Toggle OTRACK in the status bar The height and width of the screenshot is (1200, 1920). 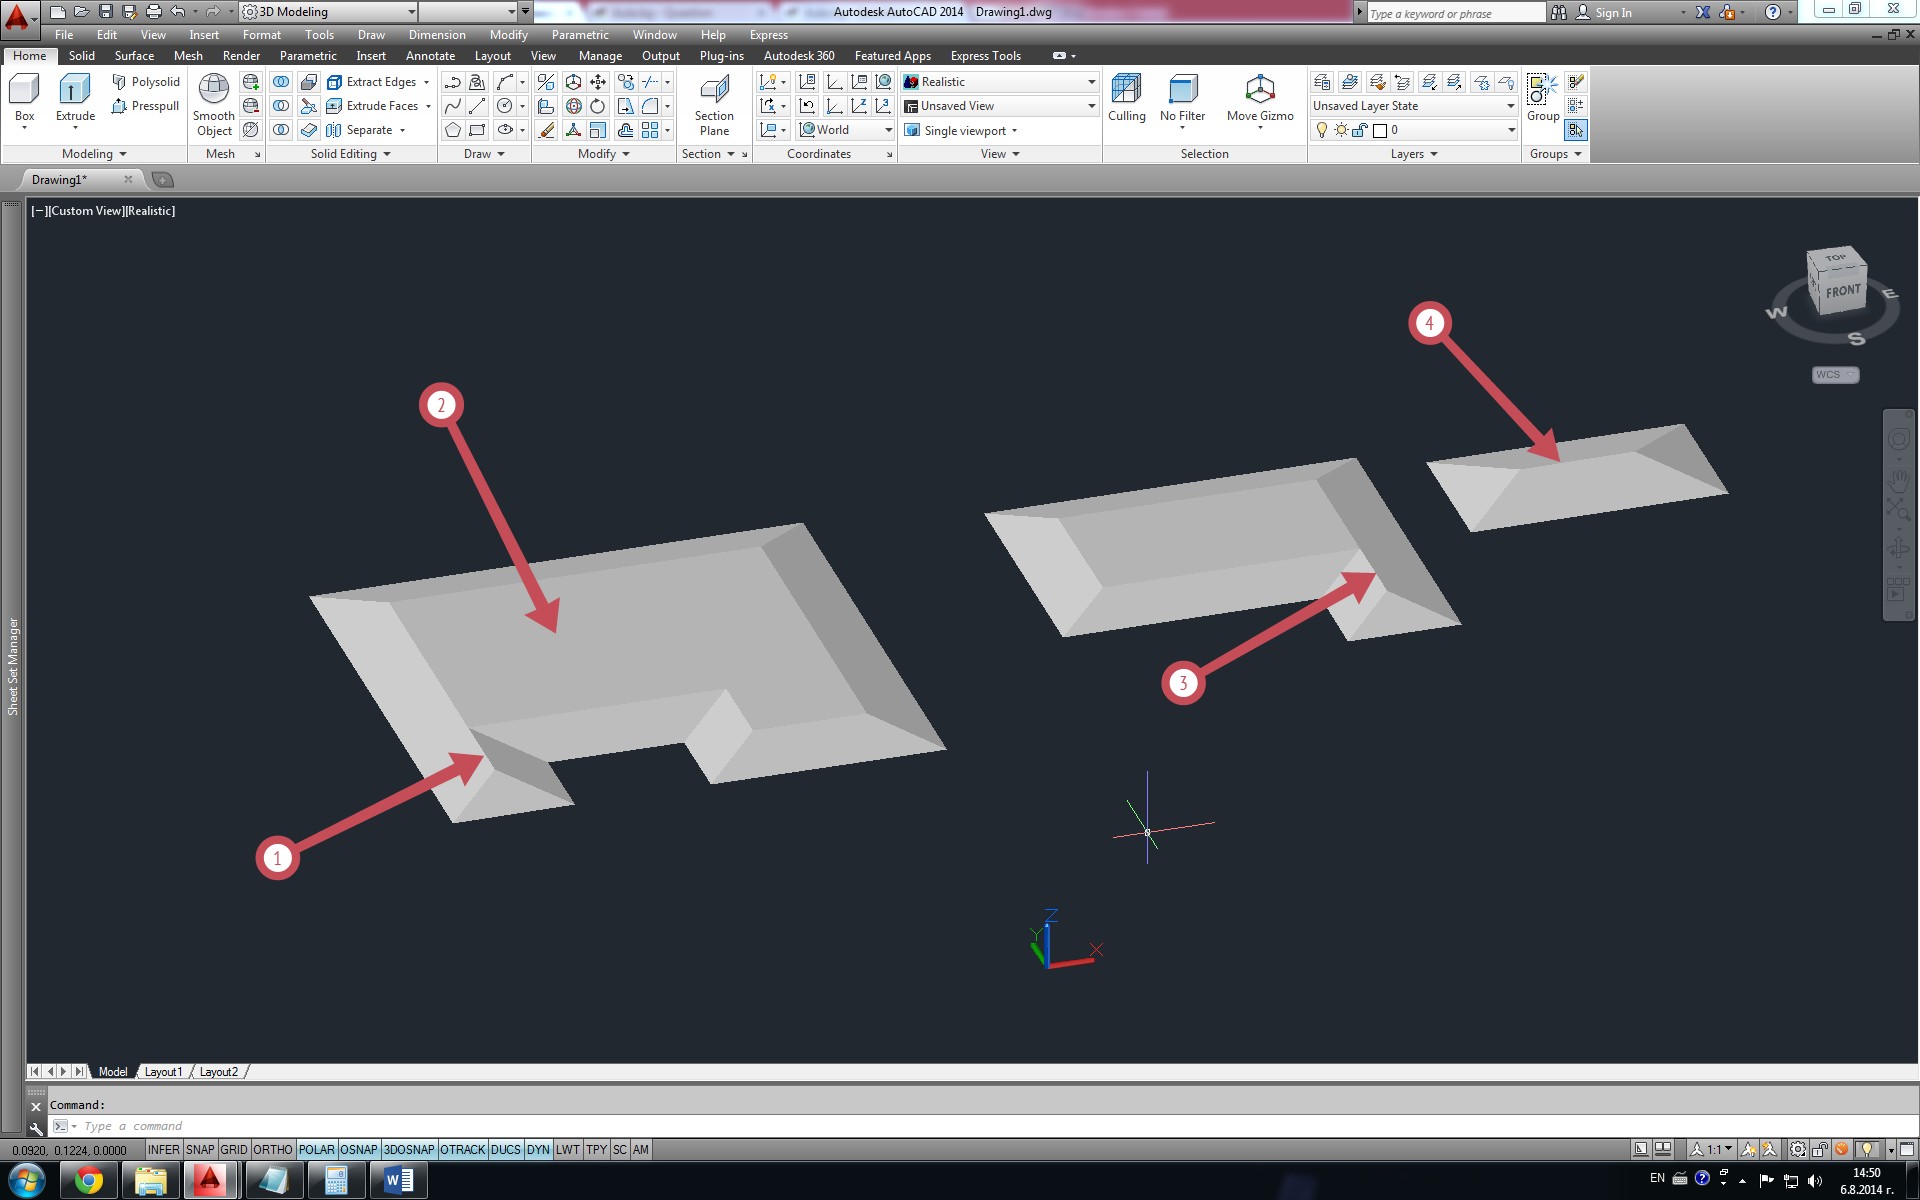pos(463,1150)
